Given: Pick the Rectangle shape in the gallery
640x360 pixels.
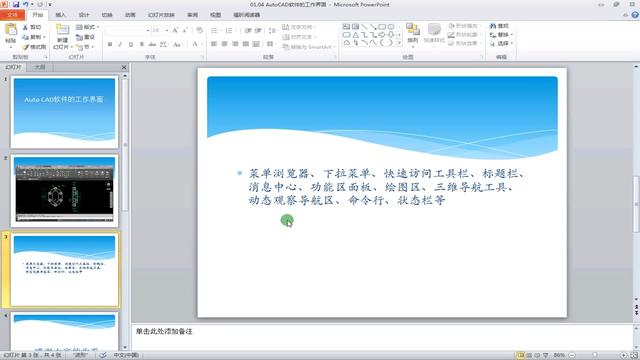Looking at the screenshot, I should 382,27.
